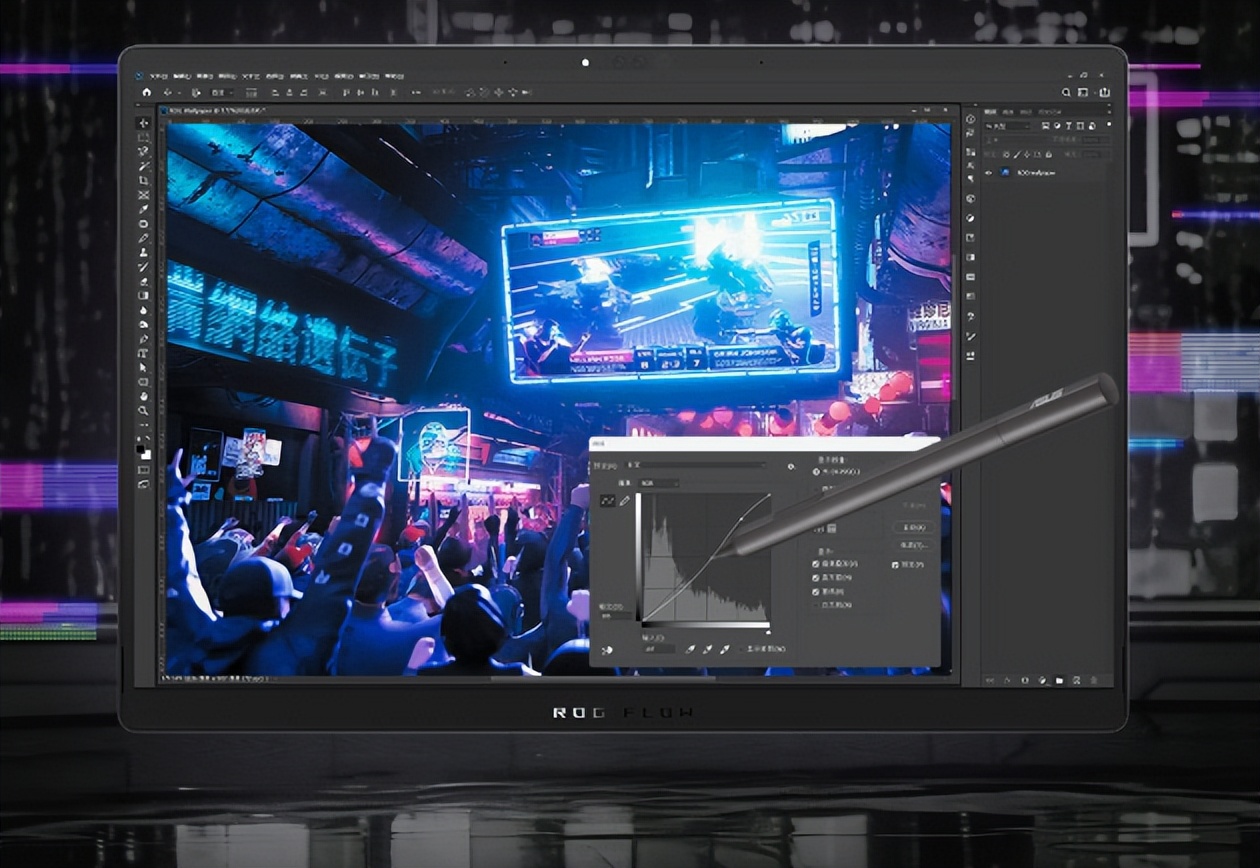
Task: Click the Home icon in options bar
Action: (146, 92)
